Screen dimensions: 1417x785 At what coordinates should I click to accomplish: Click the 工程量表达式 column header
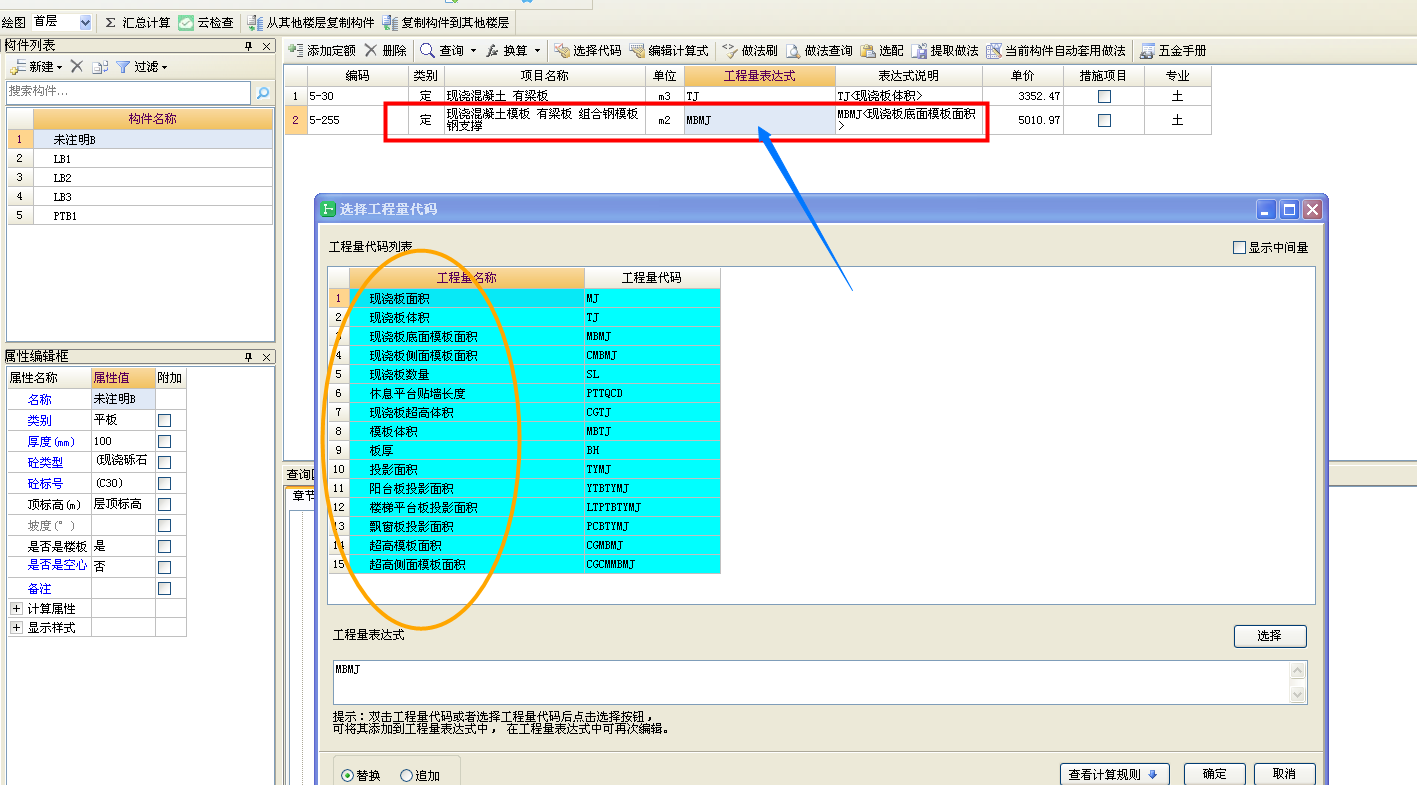[x=759, y=76]
